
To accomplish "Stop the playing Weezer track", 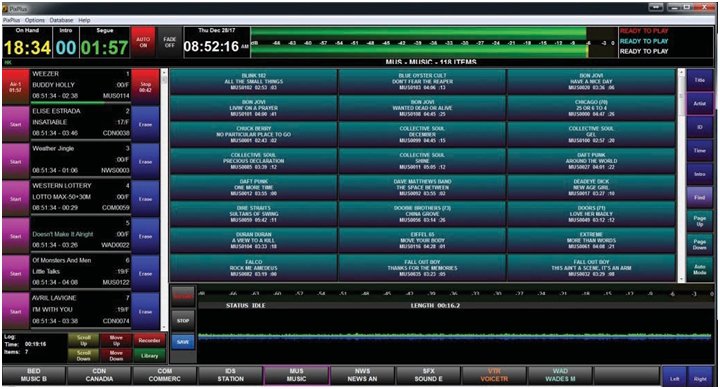I will point(145,87).
